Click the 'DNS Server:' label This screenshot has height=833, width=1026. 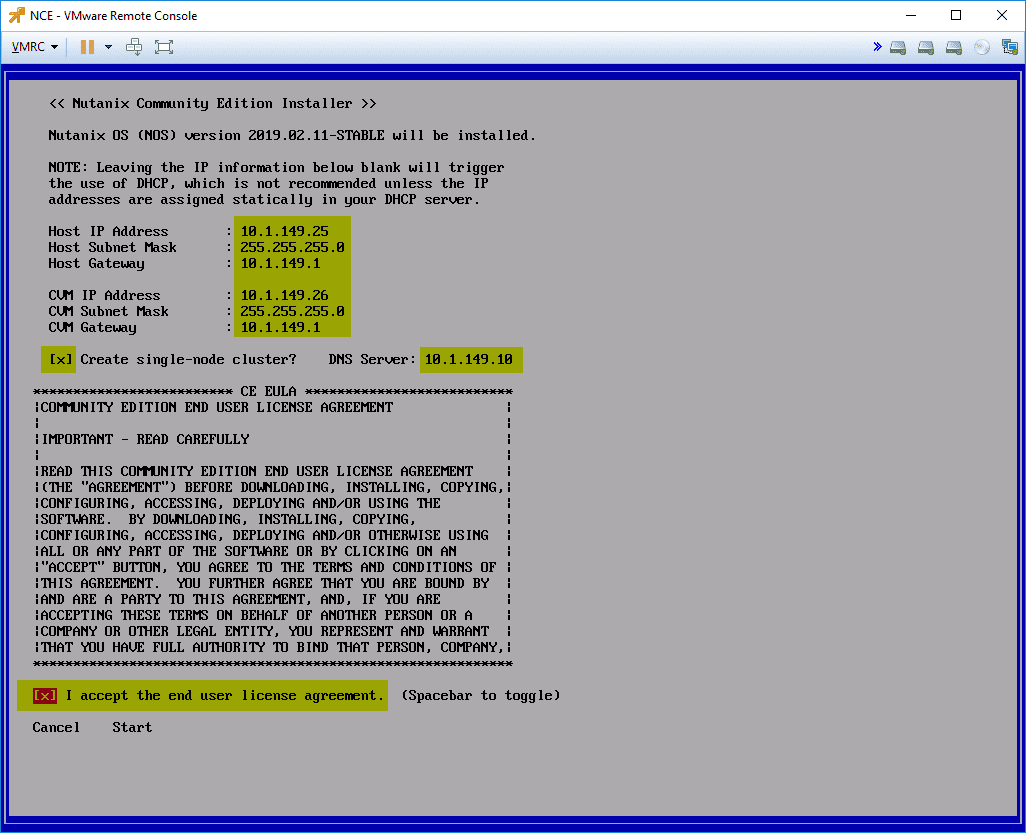pyautogui.click(x=372, y=359)
